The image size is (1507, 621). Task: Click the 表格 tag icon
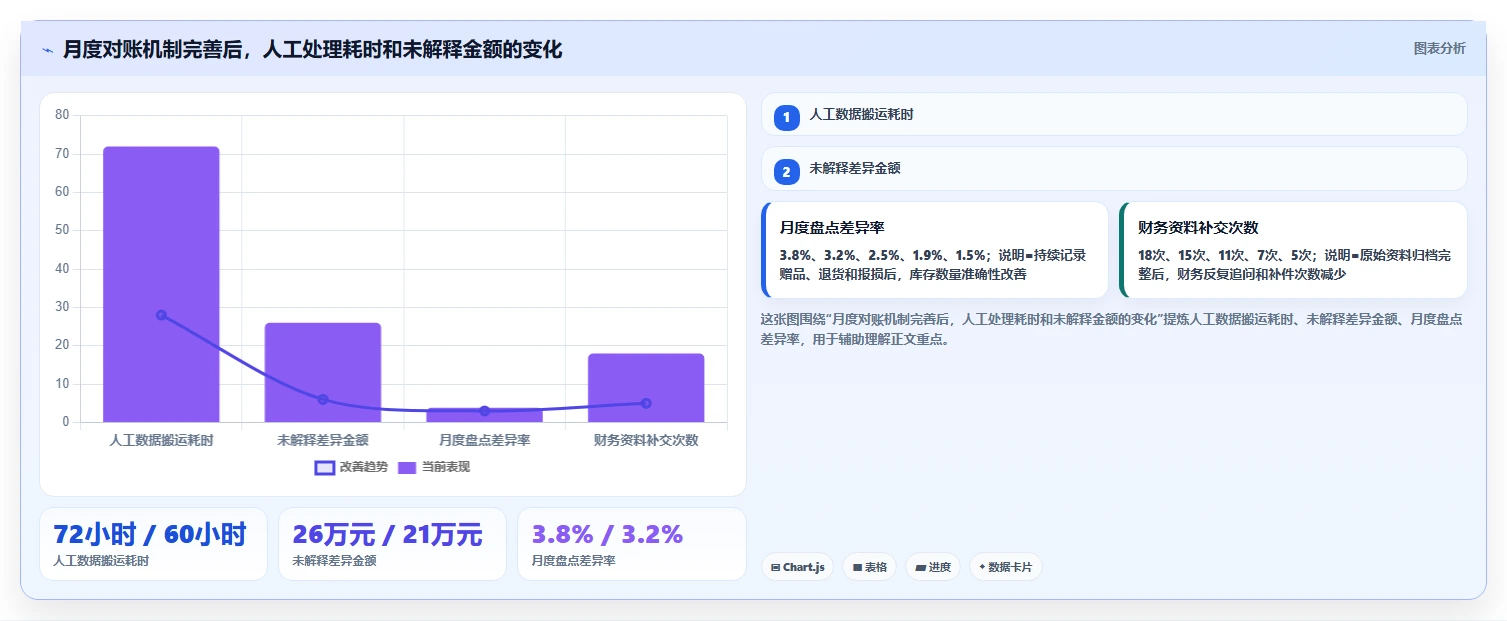[x=857, y=568]
